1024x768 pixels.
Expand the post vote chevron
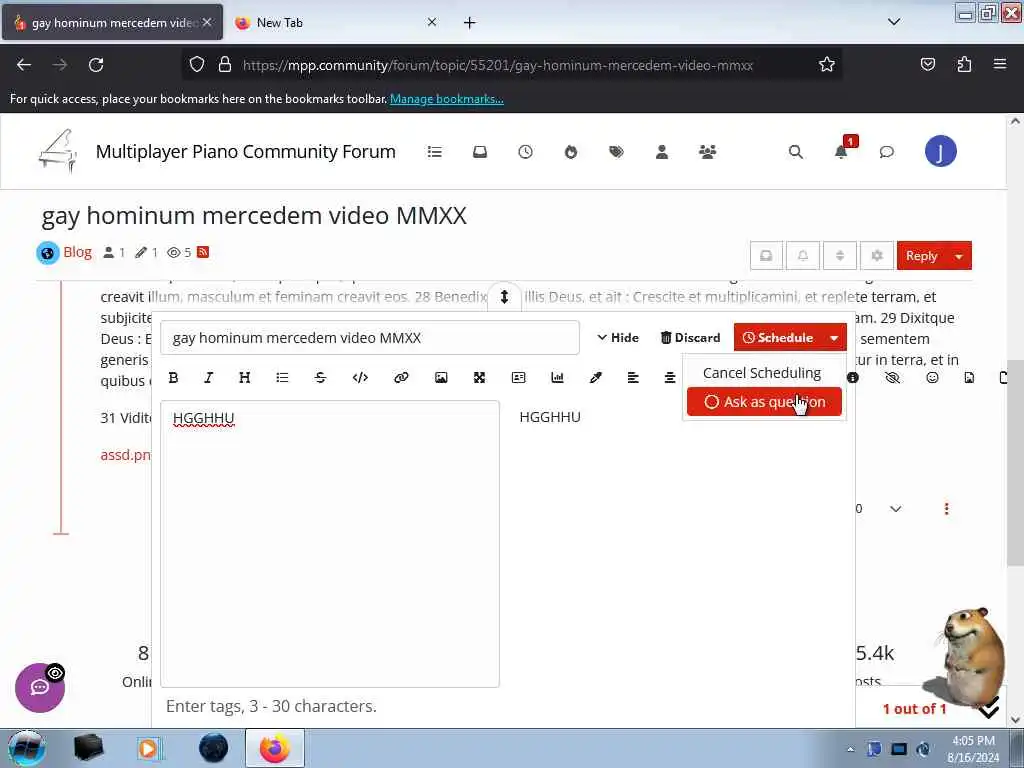click(x=896, y=509)
